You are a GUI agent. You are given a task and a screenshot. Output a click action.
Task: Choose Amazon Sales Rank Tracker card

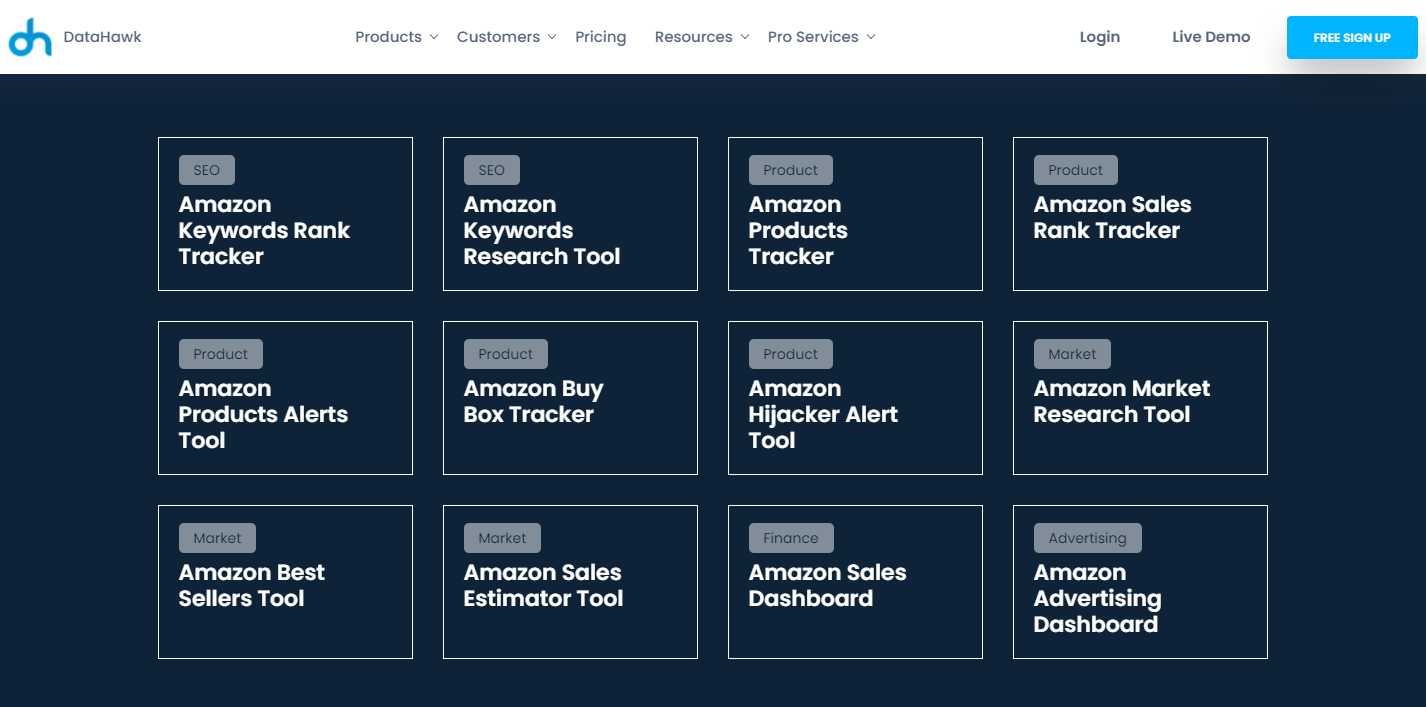[x=1140, y=214]
